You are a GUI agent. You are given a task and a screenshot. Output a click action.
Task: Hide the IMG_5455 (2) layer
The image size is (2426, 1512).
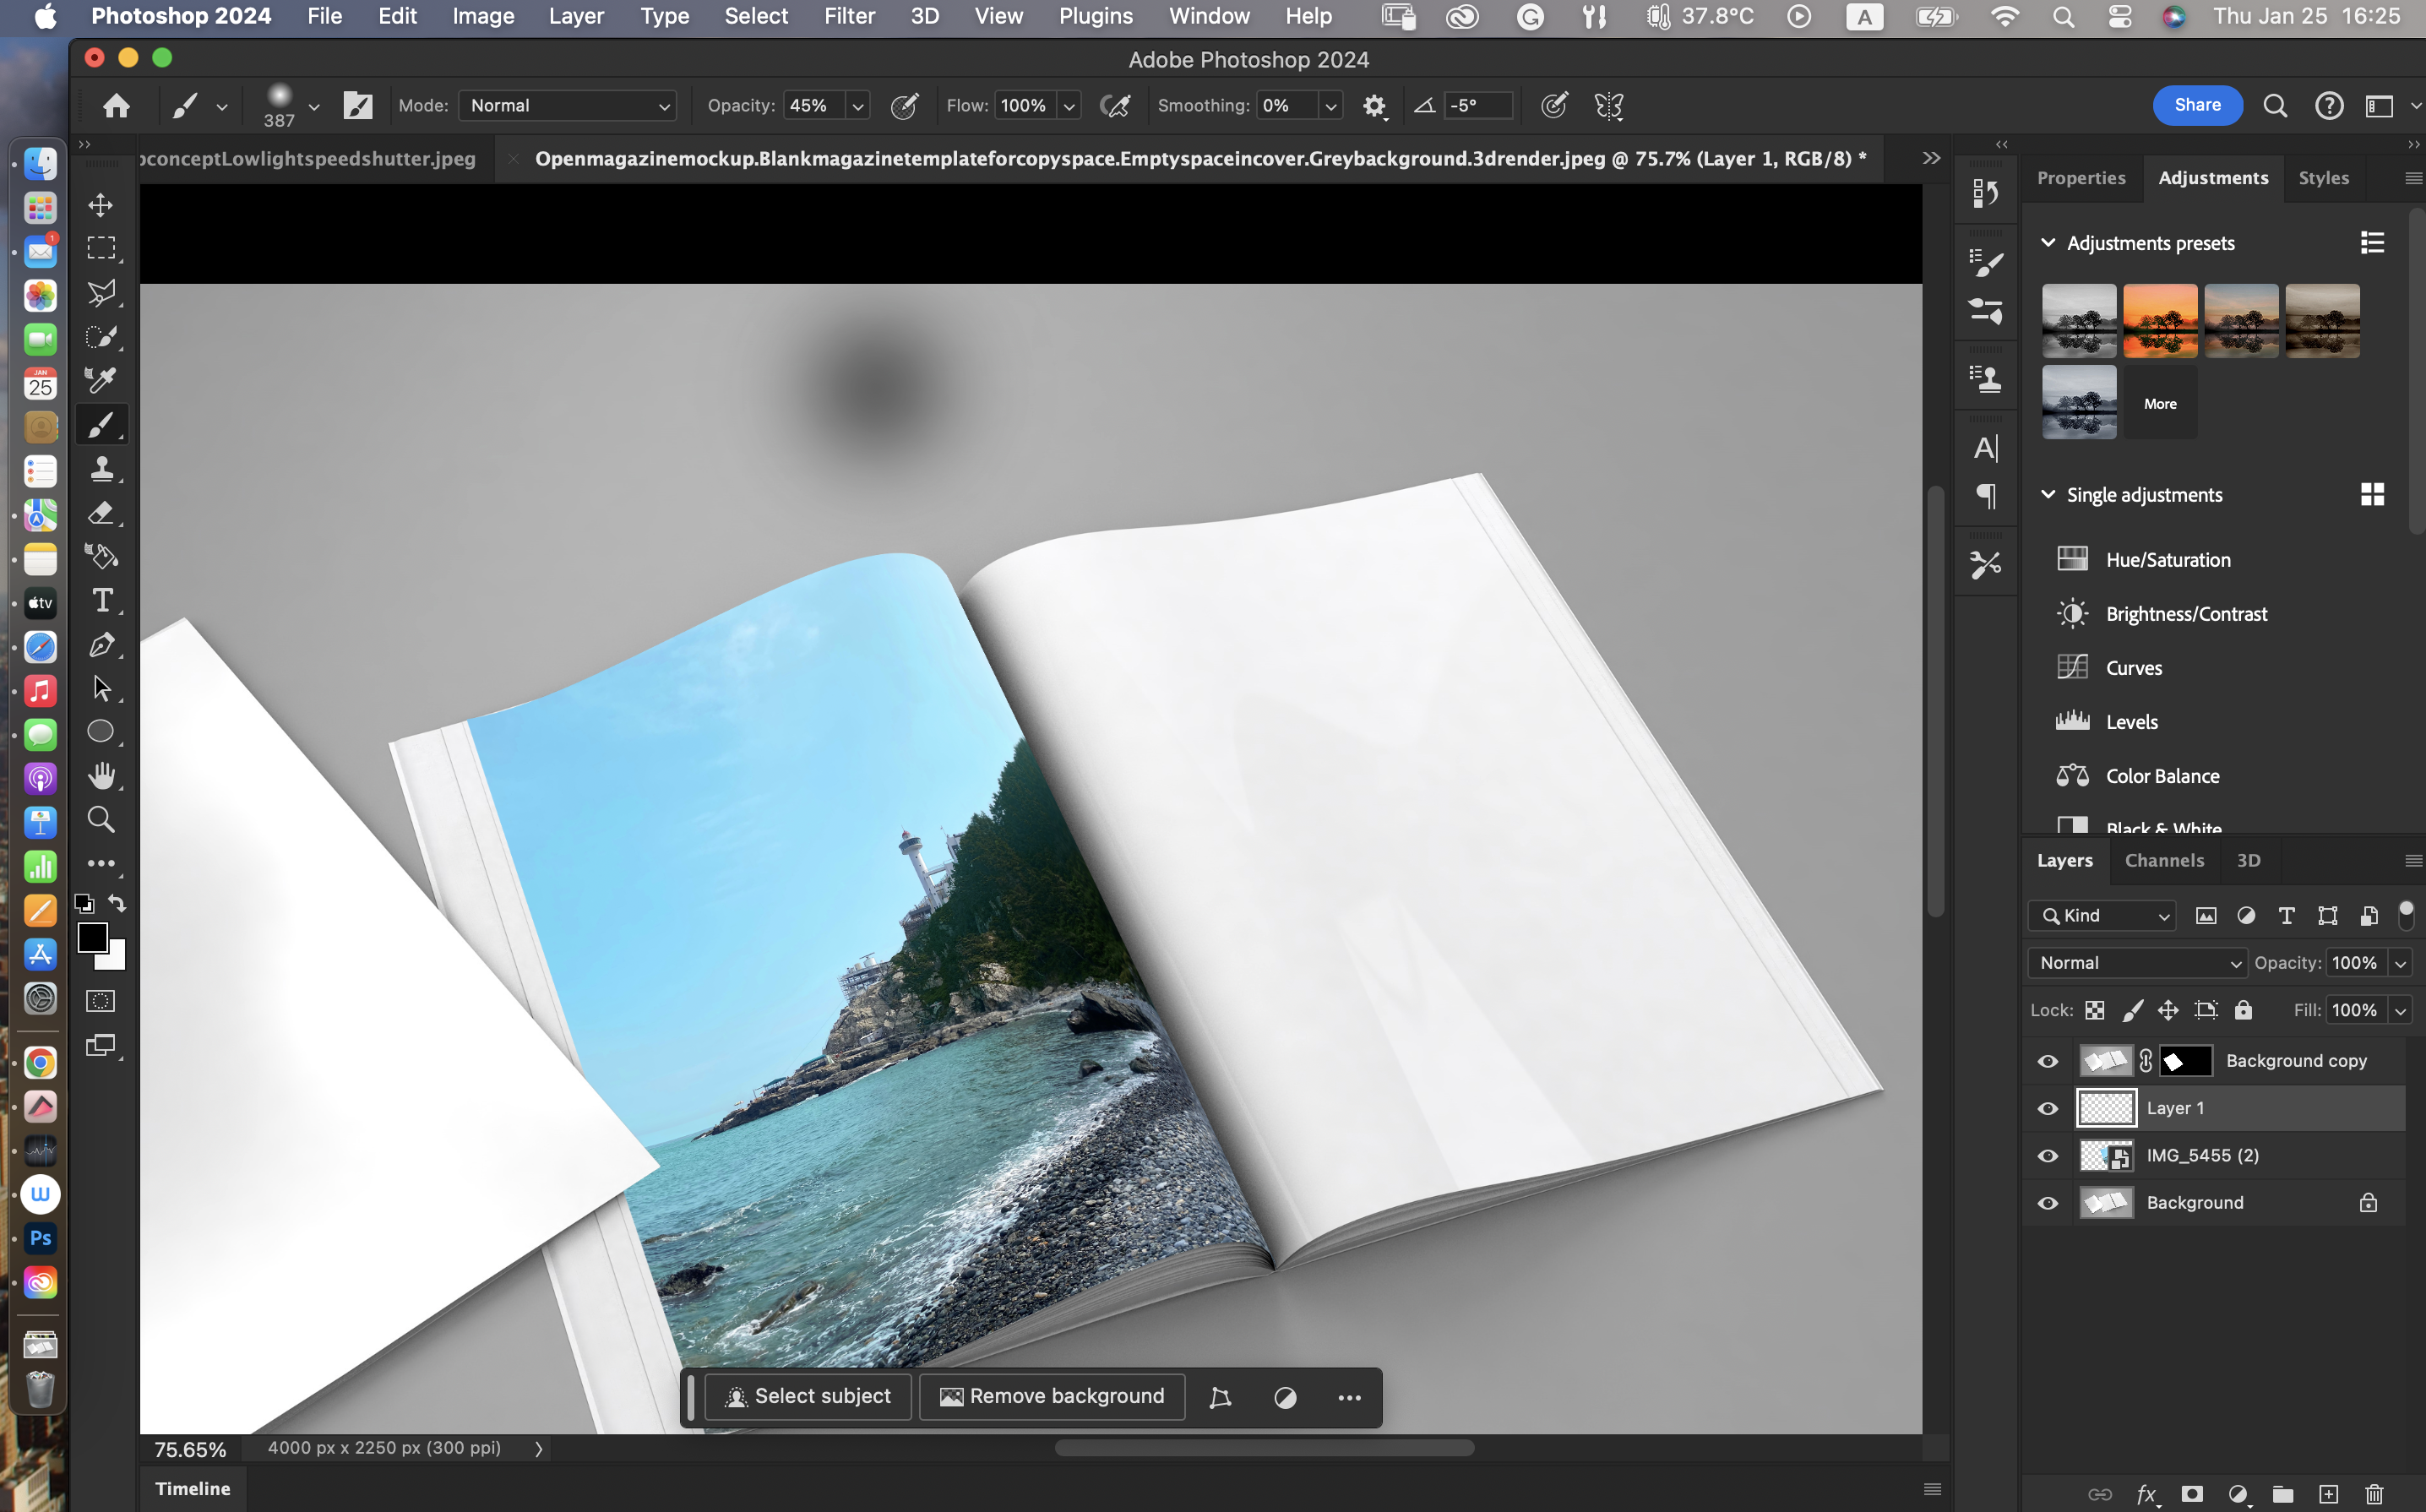(x=2048, y=1155)
